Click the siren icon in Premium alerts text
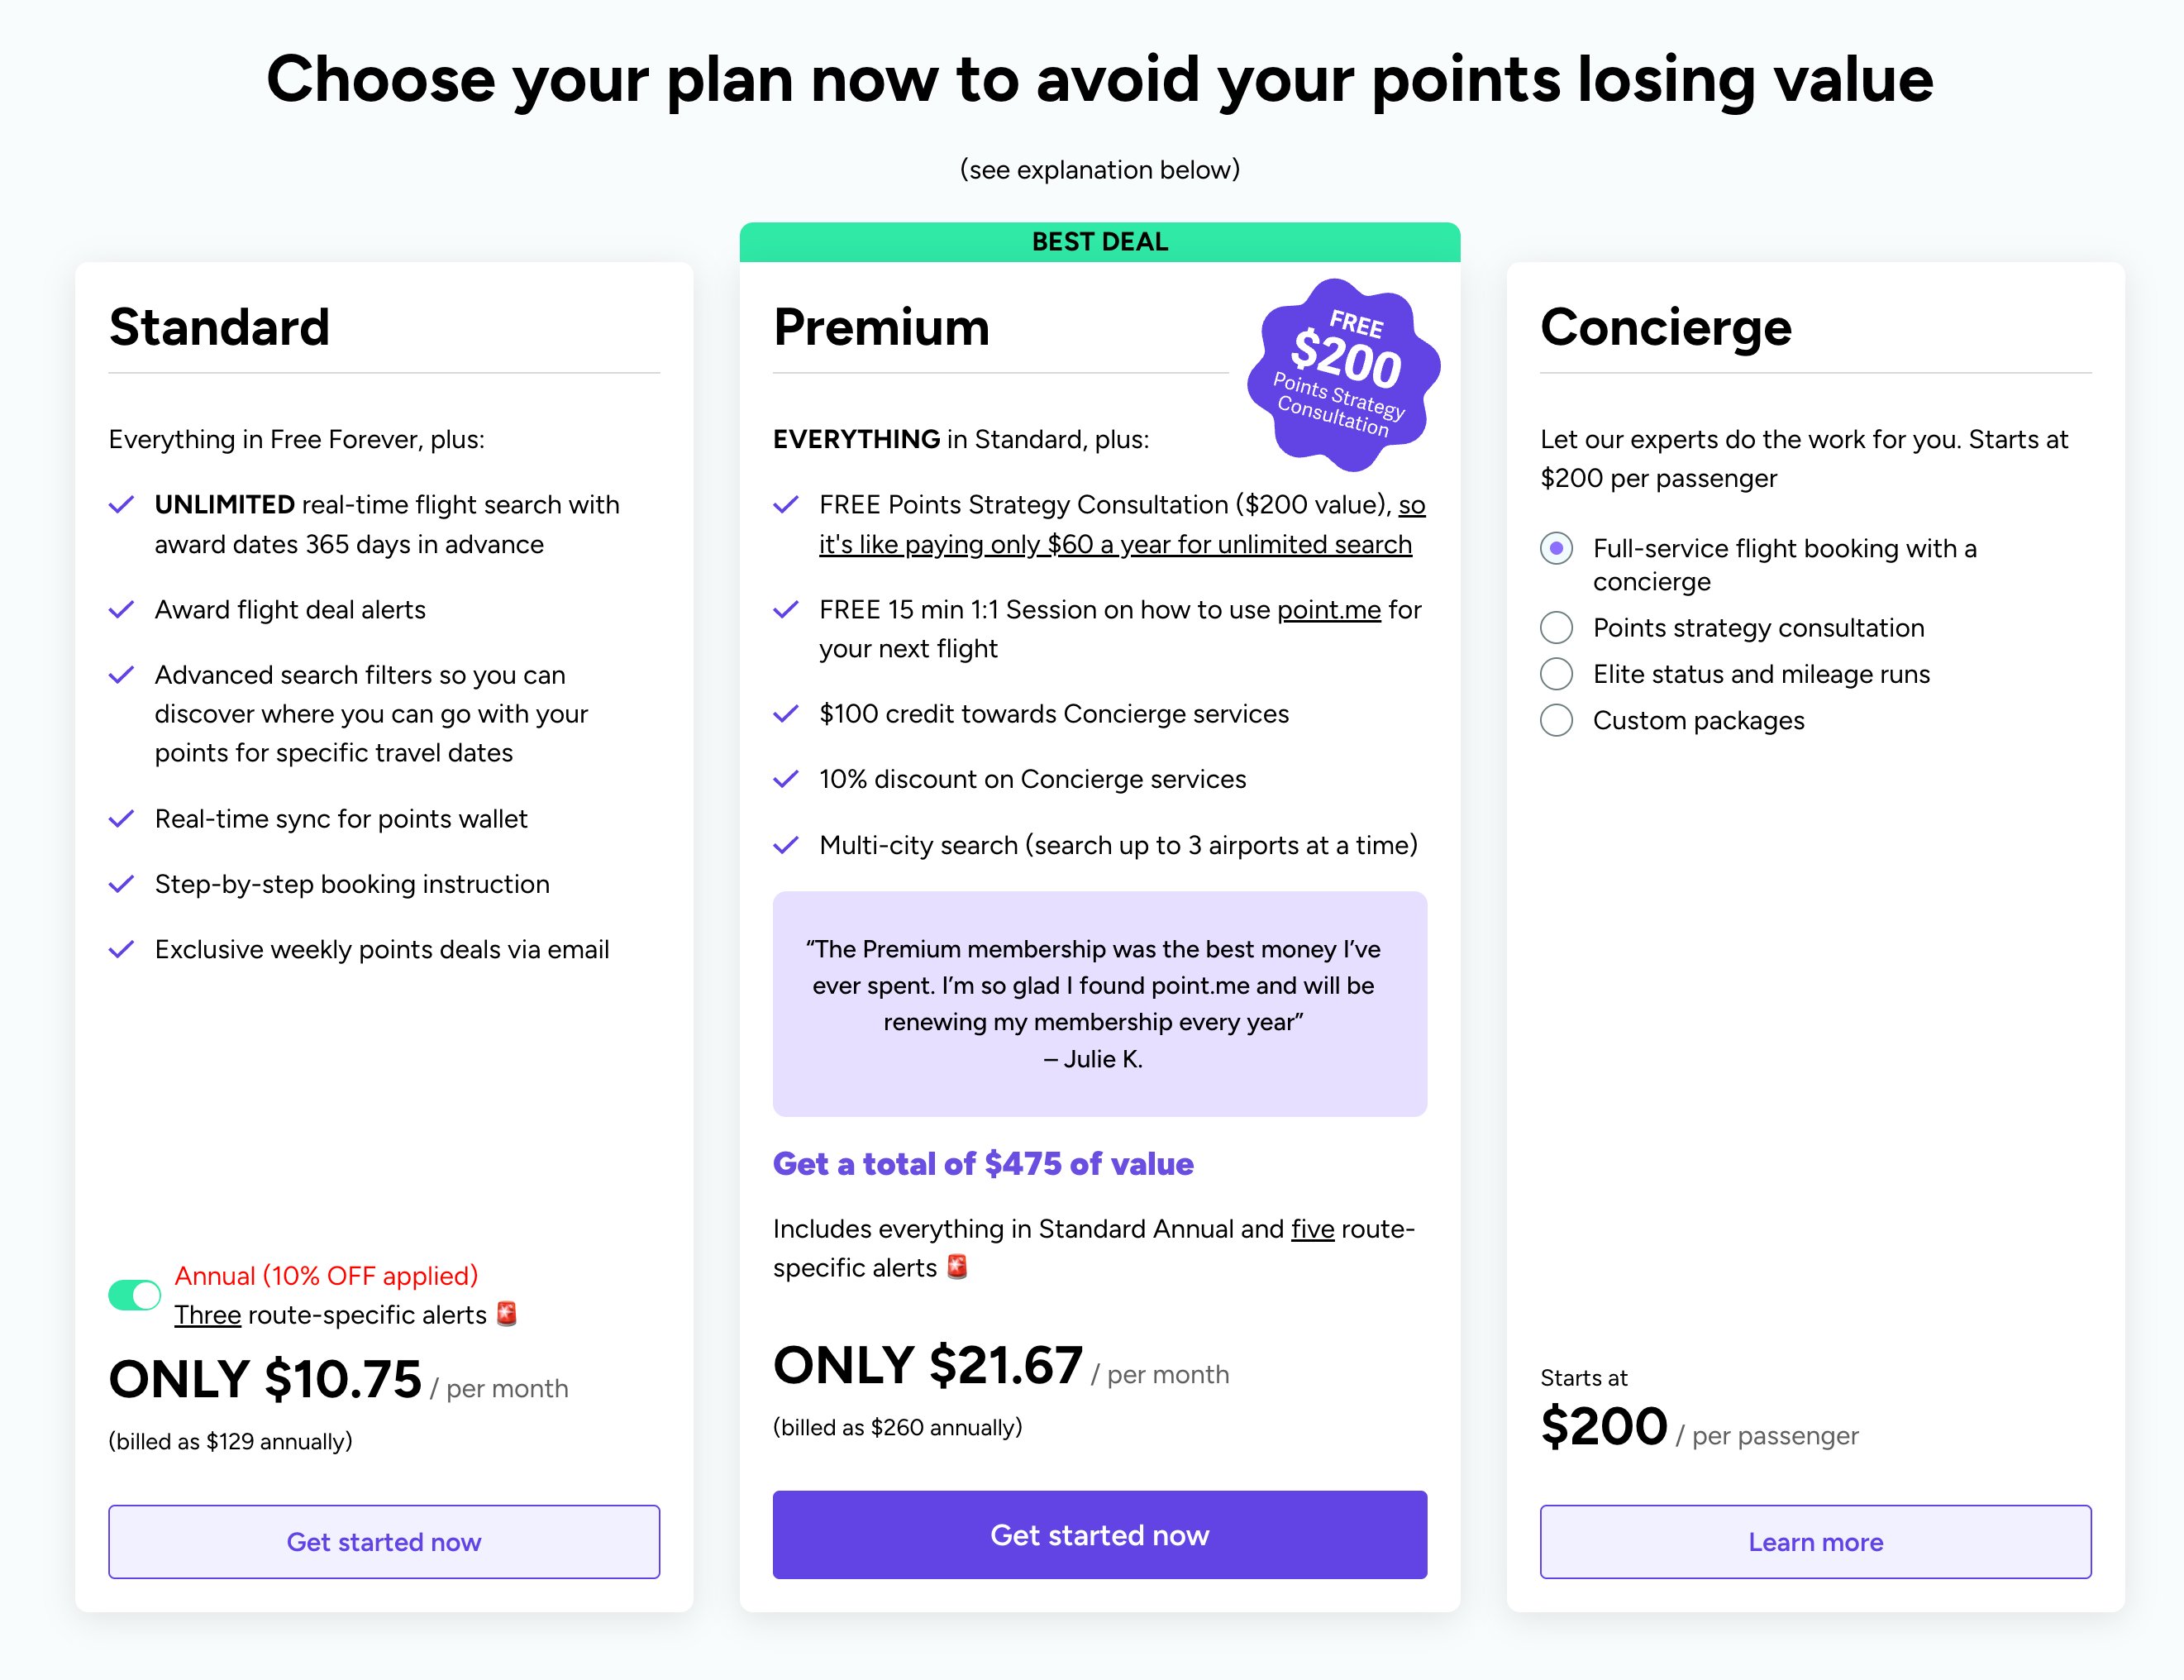2184x1680 pixels. coord(957,1267)
